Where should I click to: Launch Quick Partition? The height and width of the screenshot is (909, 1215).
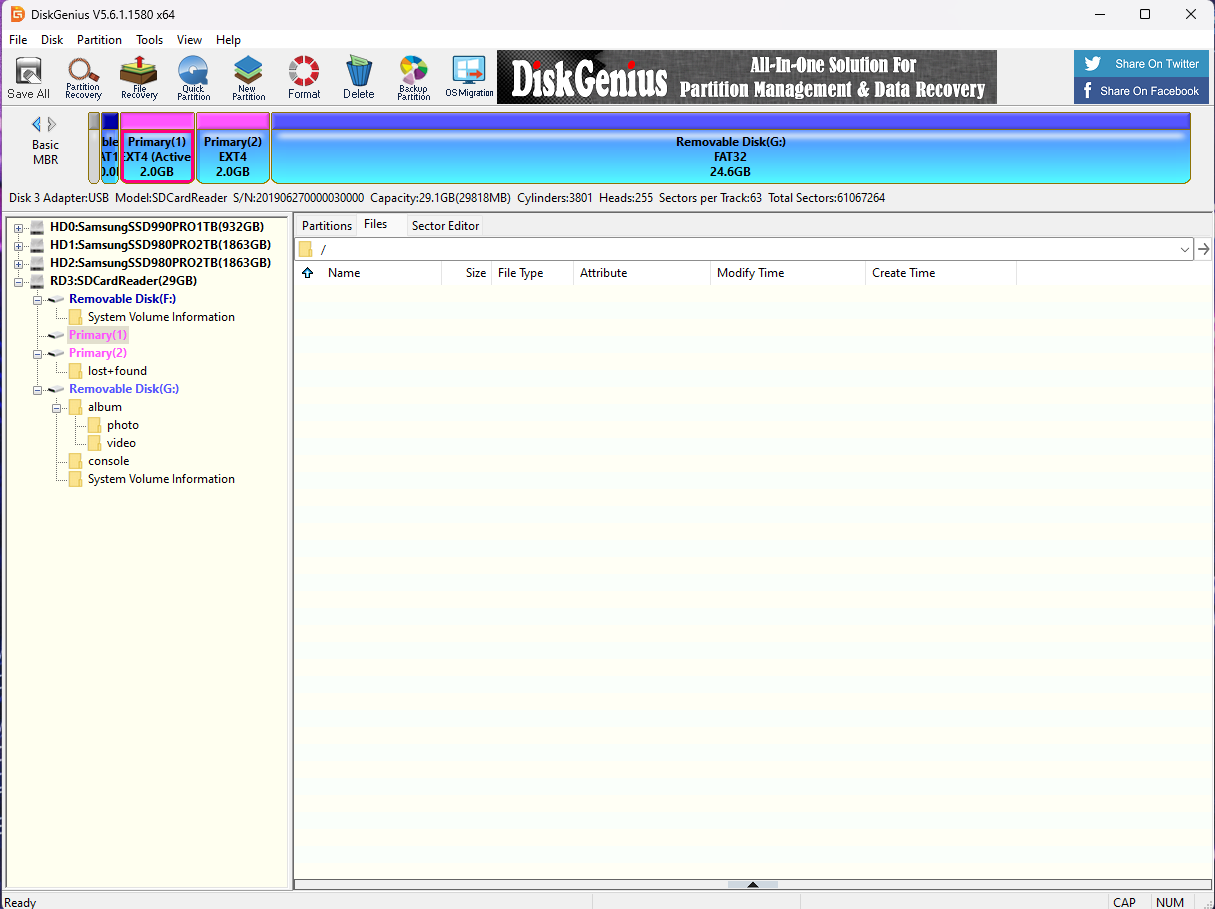(x=193, y=77)
